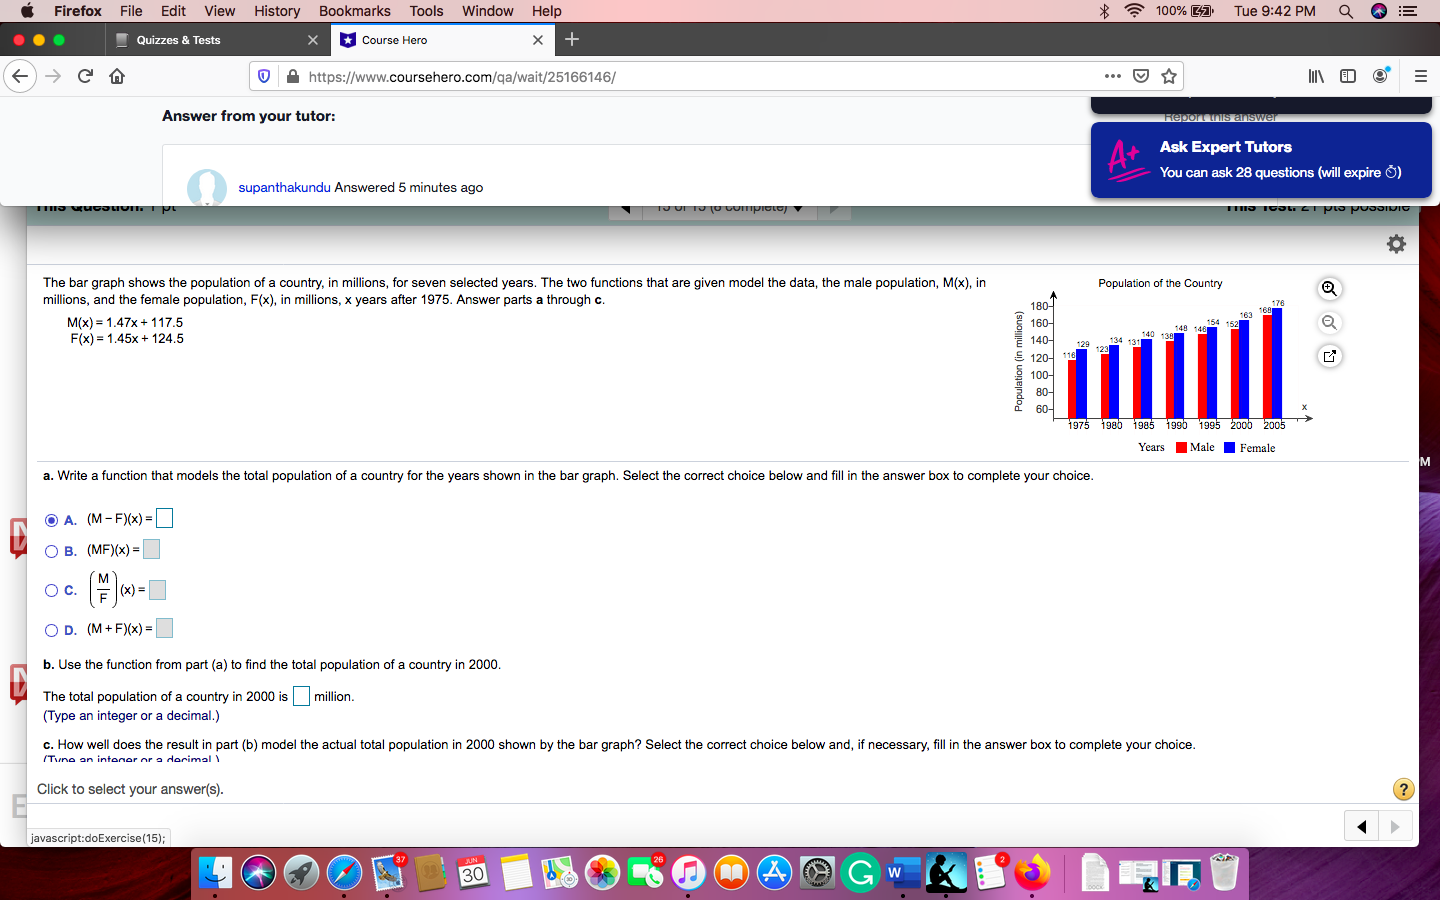Zoom in on the population bar graph
1440x900 pixels.
point(1329,288)
